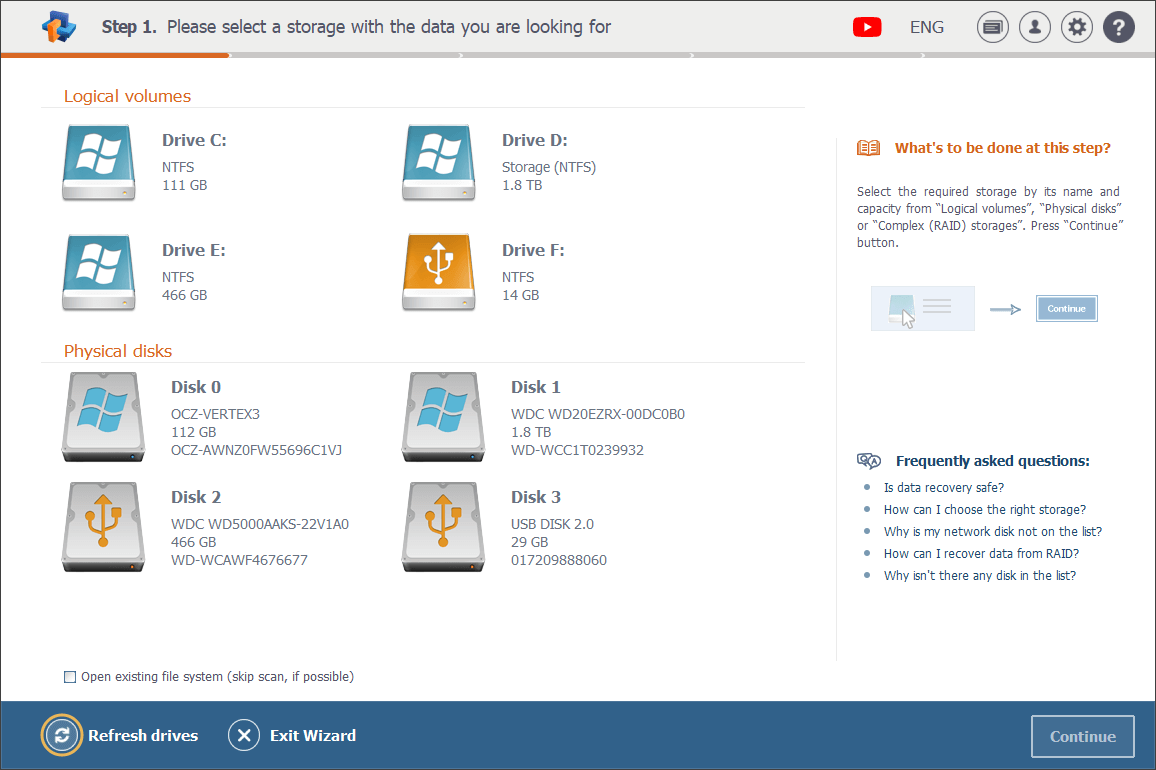Image resolution: width=1156 pixels, height=770 pixels.
Task: Open the log messages icon in header
Action: coord(993,28)
